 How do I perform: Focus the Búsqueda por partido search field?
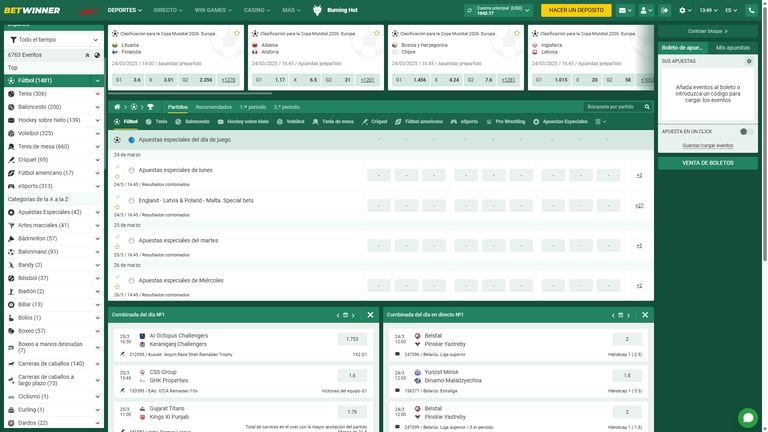pos(613,107)
